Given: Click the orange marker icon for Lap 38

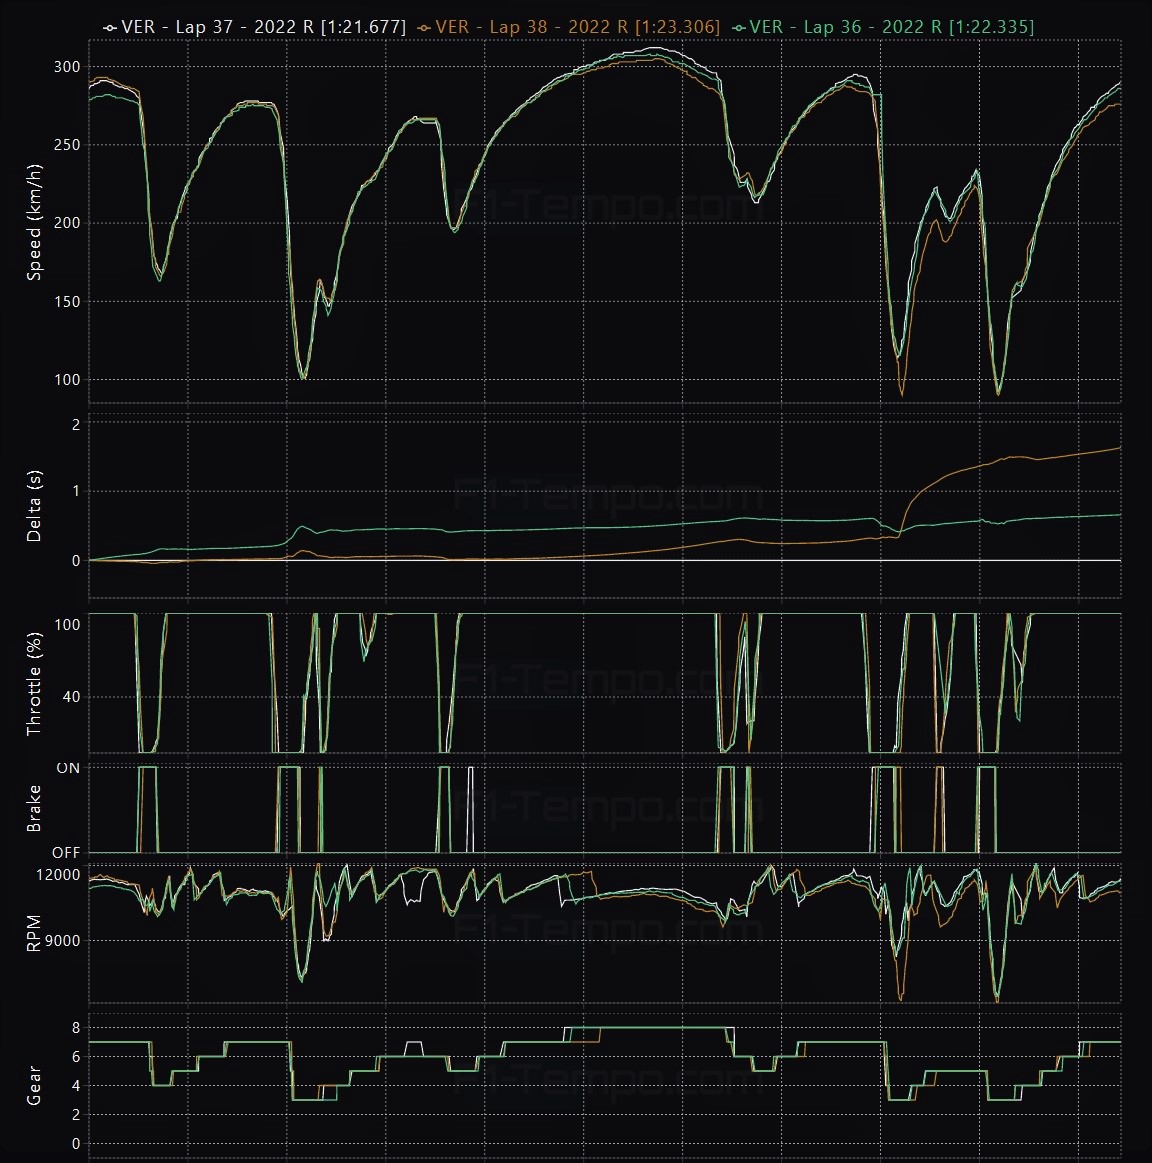Looking at the screenshot, I should (425, 27).
